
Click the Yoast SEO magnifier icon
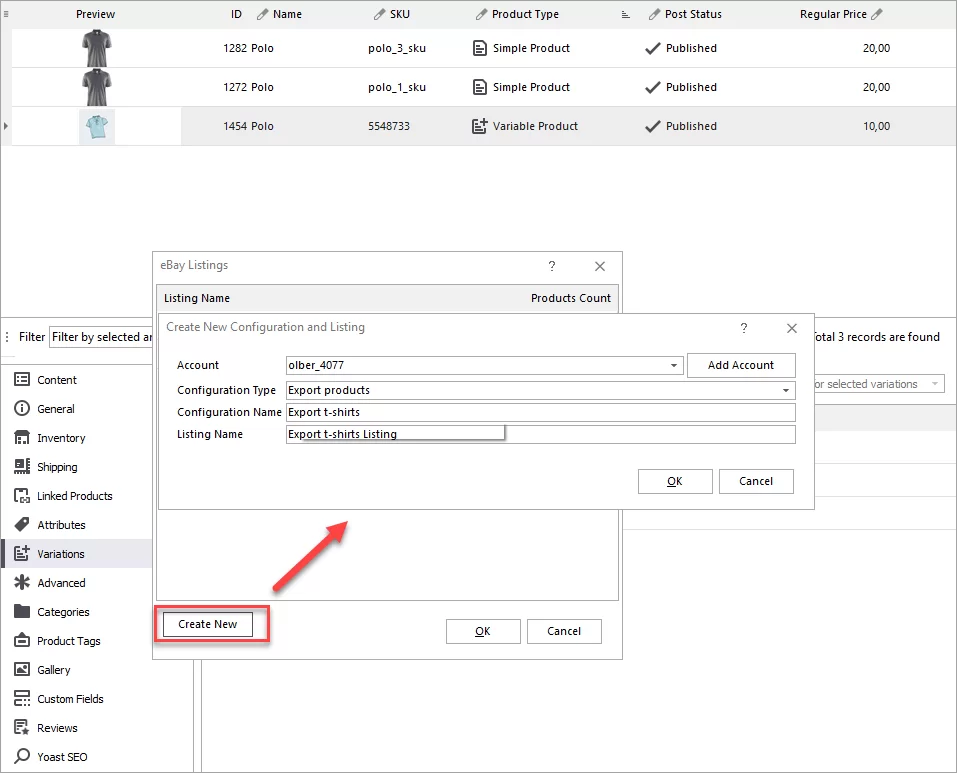[21, 757]
